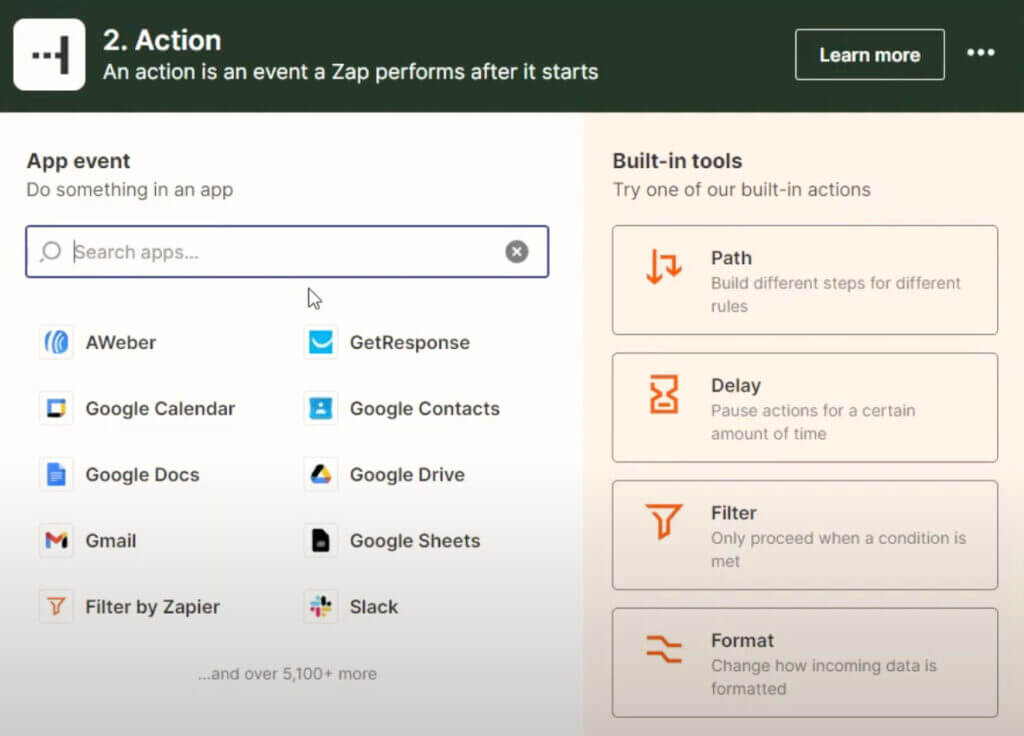Select the Google Docs app icon
The image size is (1024, 736).
(56, 475)
